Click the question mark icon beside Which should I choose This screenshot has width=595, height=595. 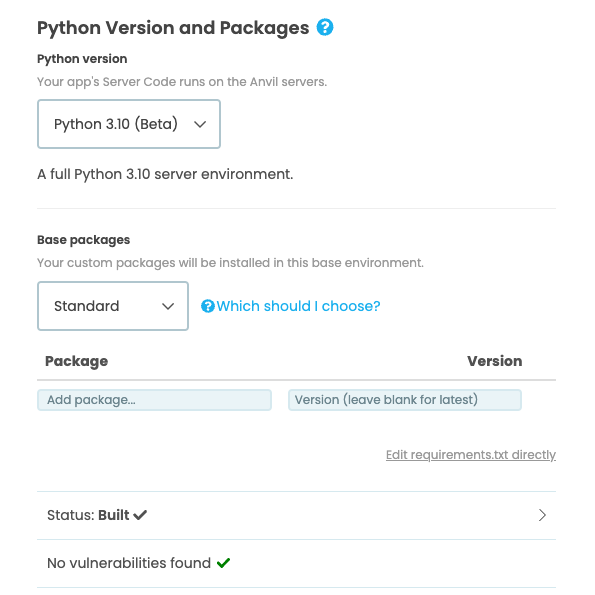(x=208, y=306)
